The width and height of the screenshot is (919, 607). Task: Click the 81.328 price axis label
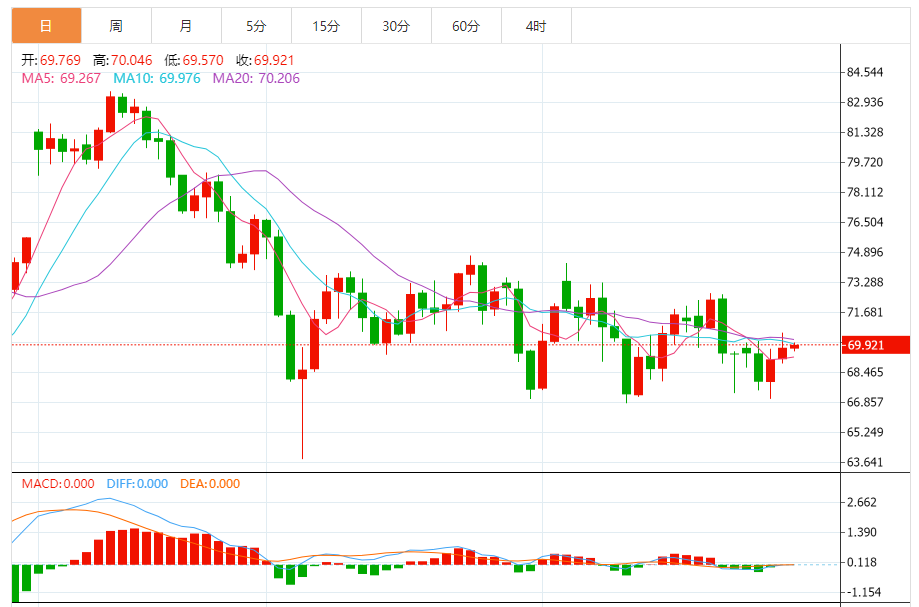864,132
